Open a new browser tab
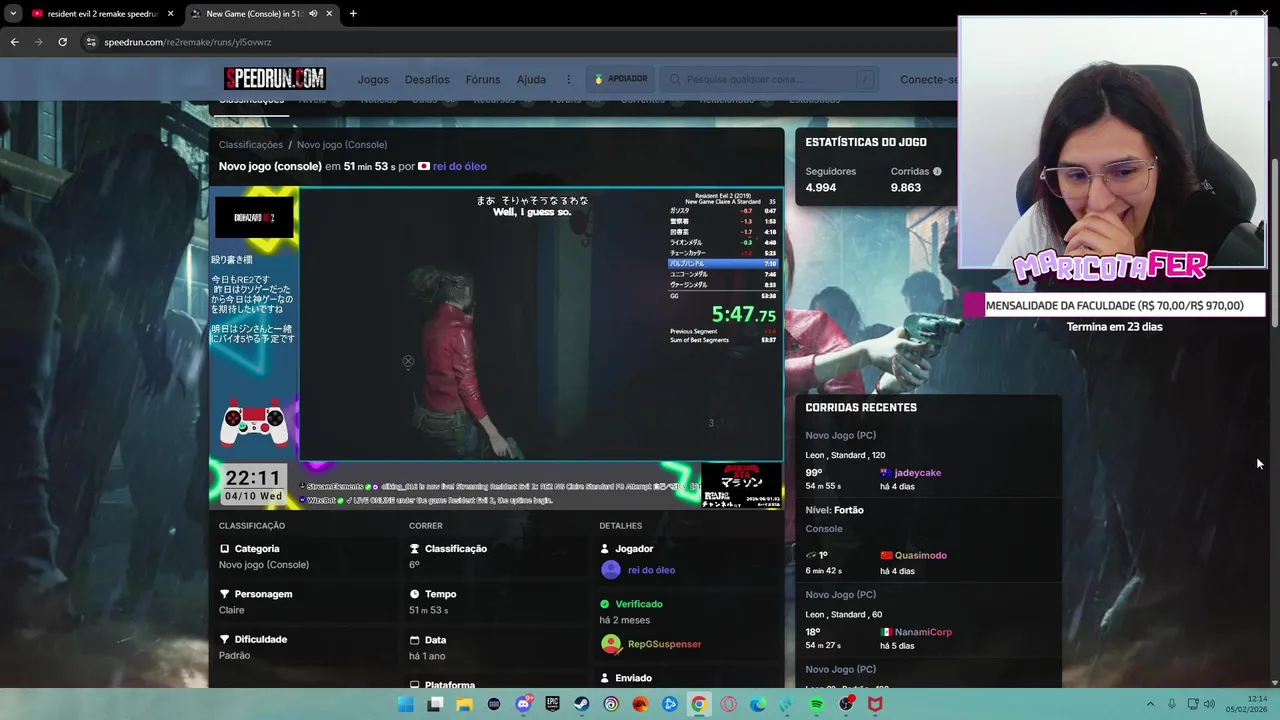This screenshot has height=720, width=1280. pyautogui.click(x=353, y=14)
